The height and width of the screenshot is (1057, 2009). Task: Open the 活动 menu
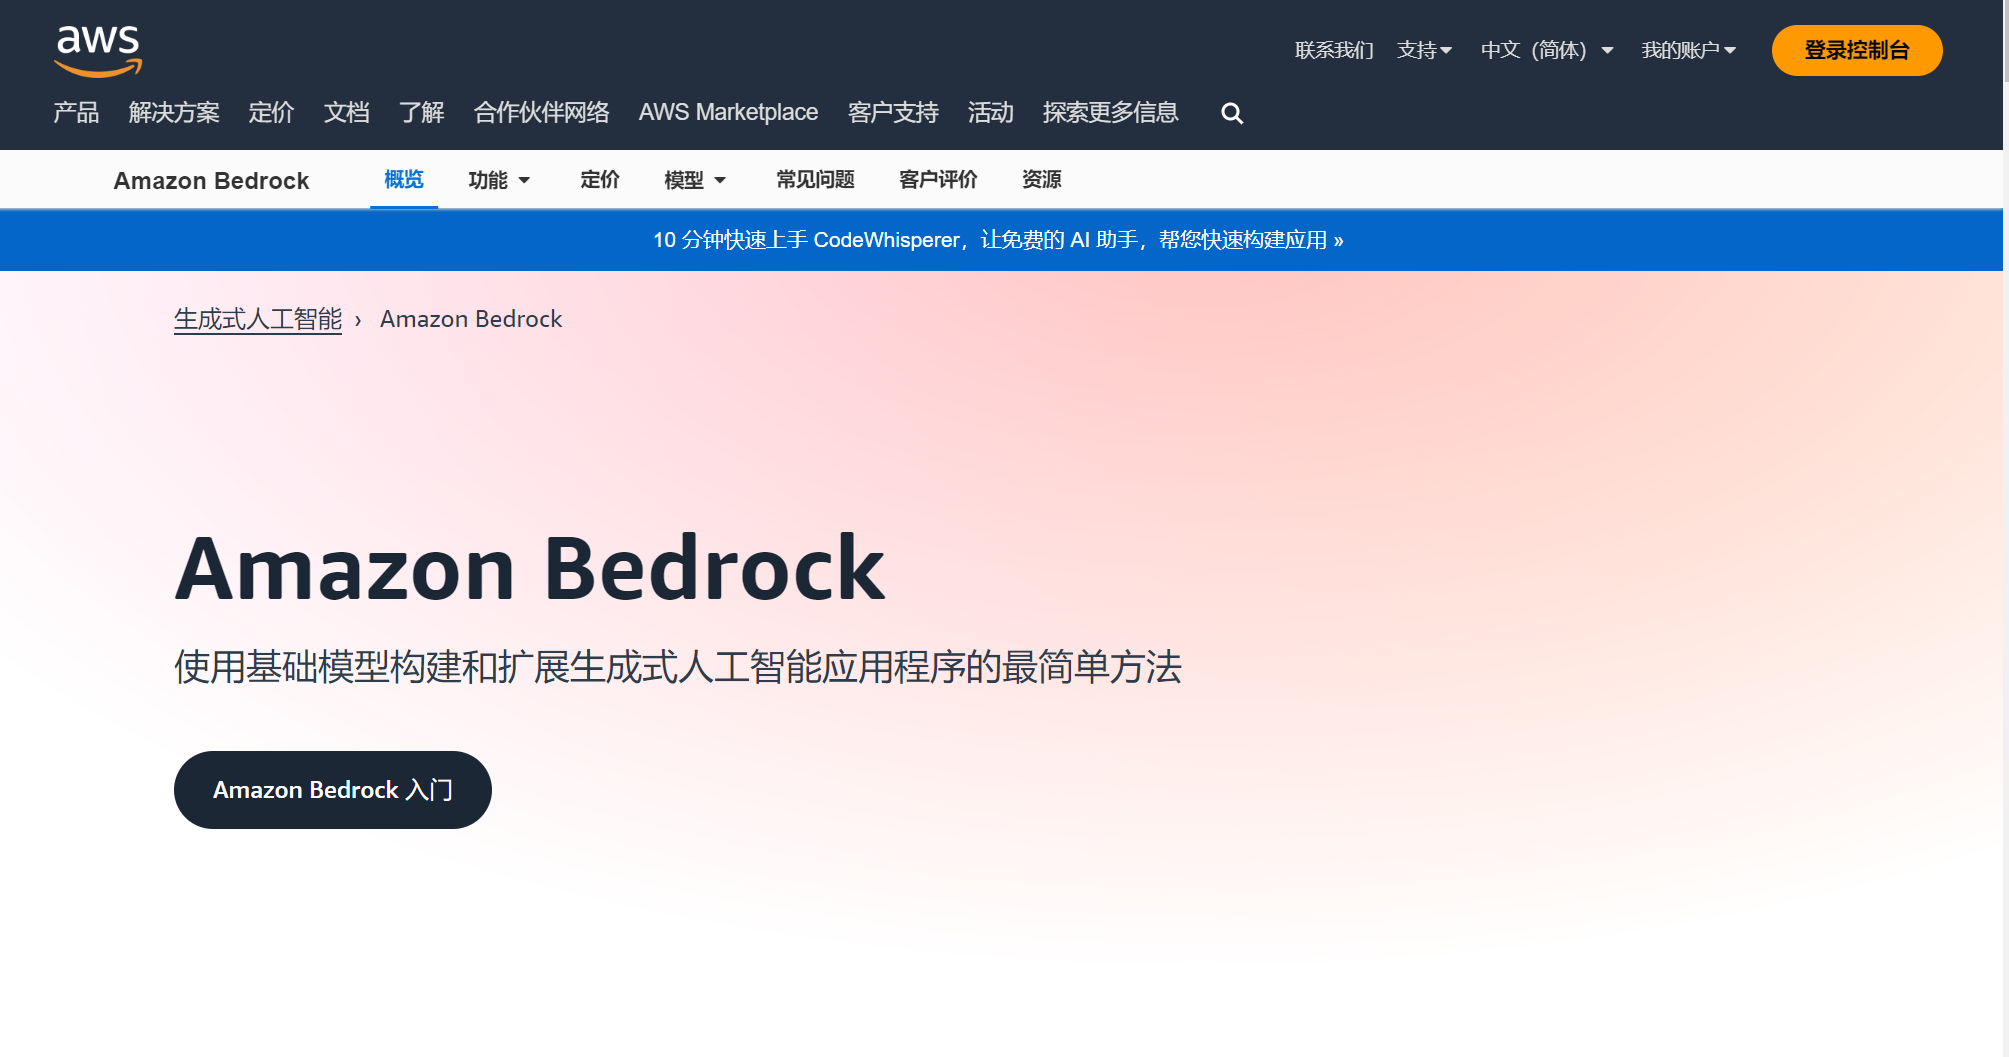(x=990, y=112)
